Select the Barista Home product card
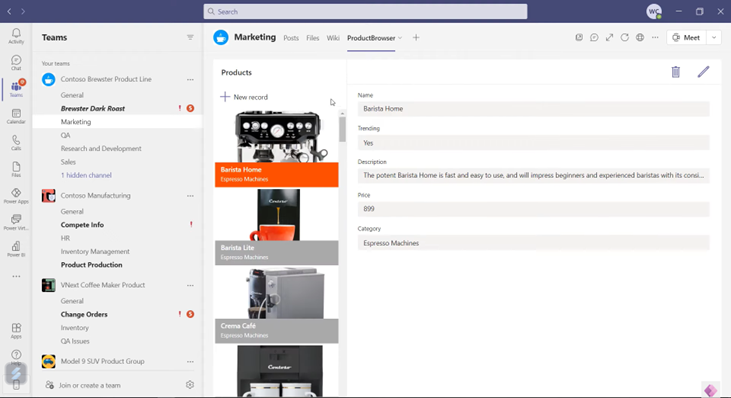Image resolution: width=731 pixels, height=398 pixels. click(x=276, y=149)
